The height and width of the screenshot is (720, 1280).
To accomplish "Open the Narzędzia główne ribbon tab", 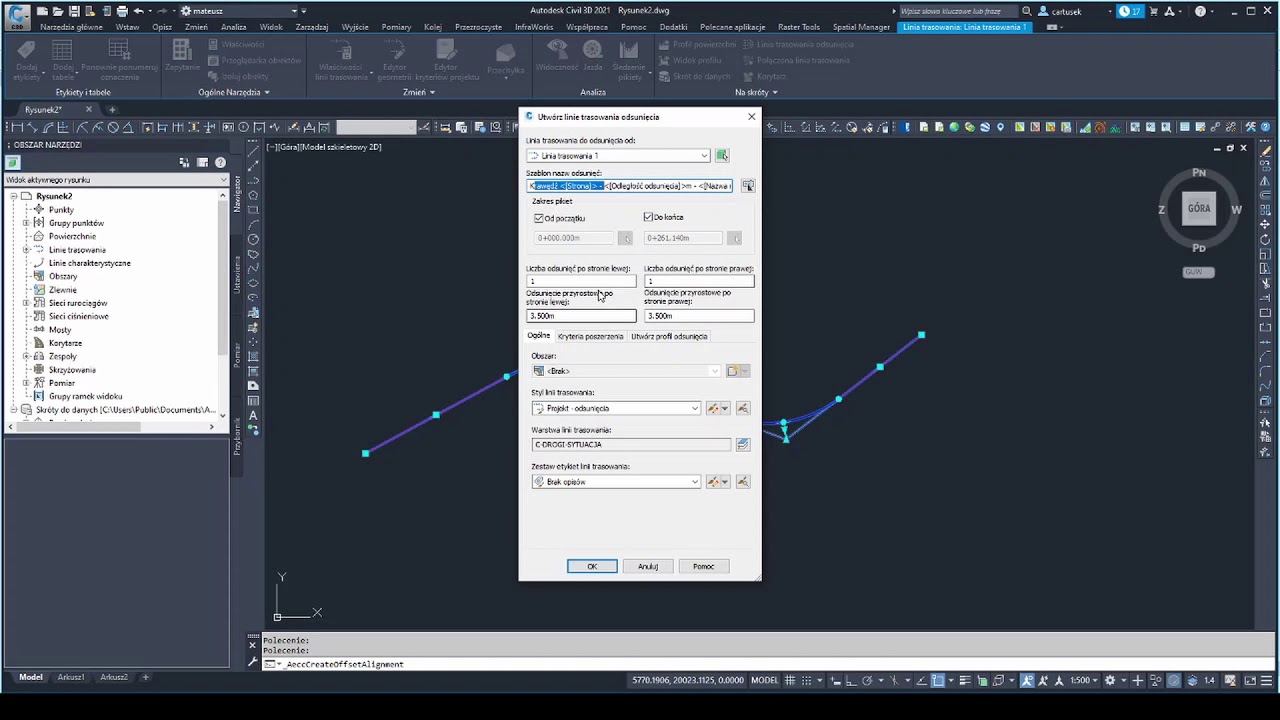I will coord(71,27).
